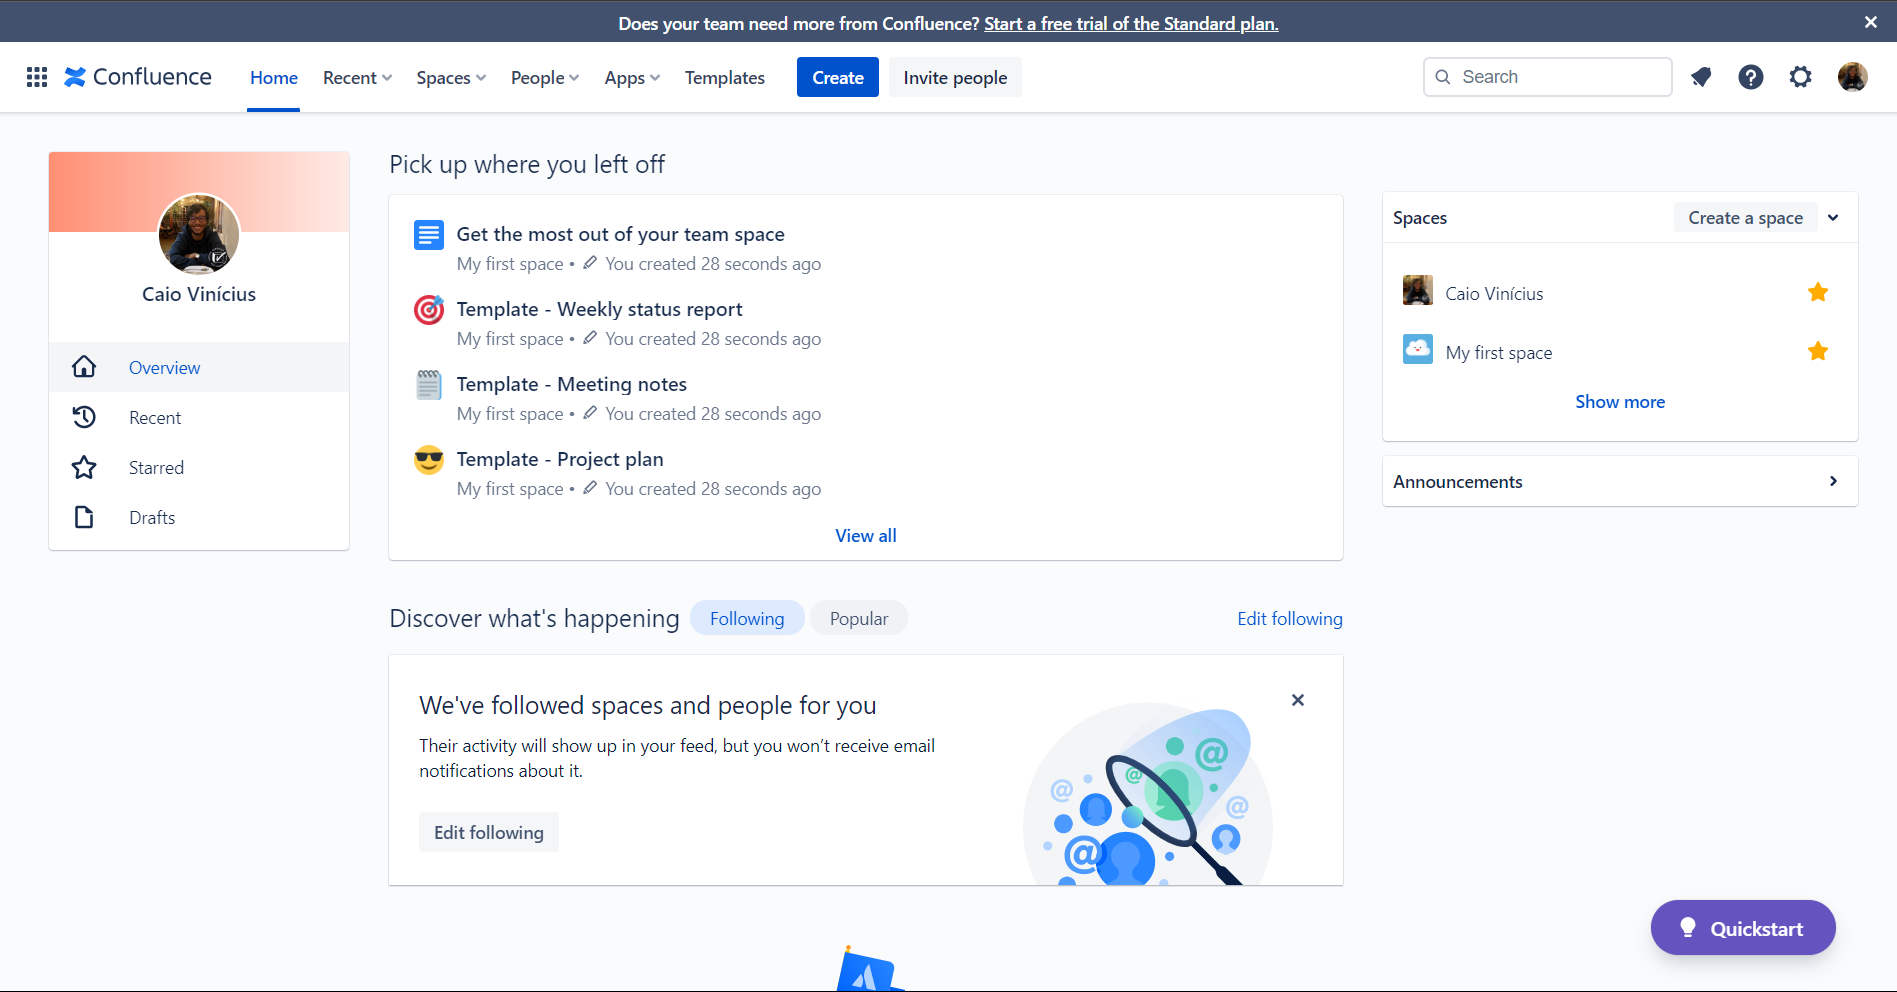Image resolution: width=1897 pixels, height=992 pixels.
Task: Click the Caio Vinícius space avatar icon
Action: point(1418,291)
